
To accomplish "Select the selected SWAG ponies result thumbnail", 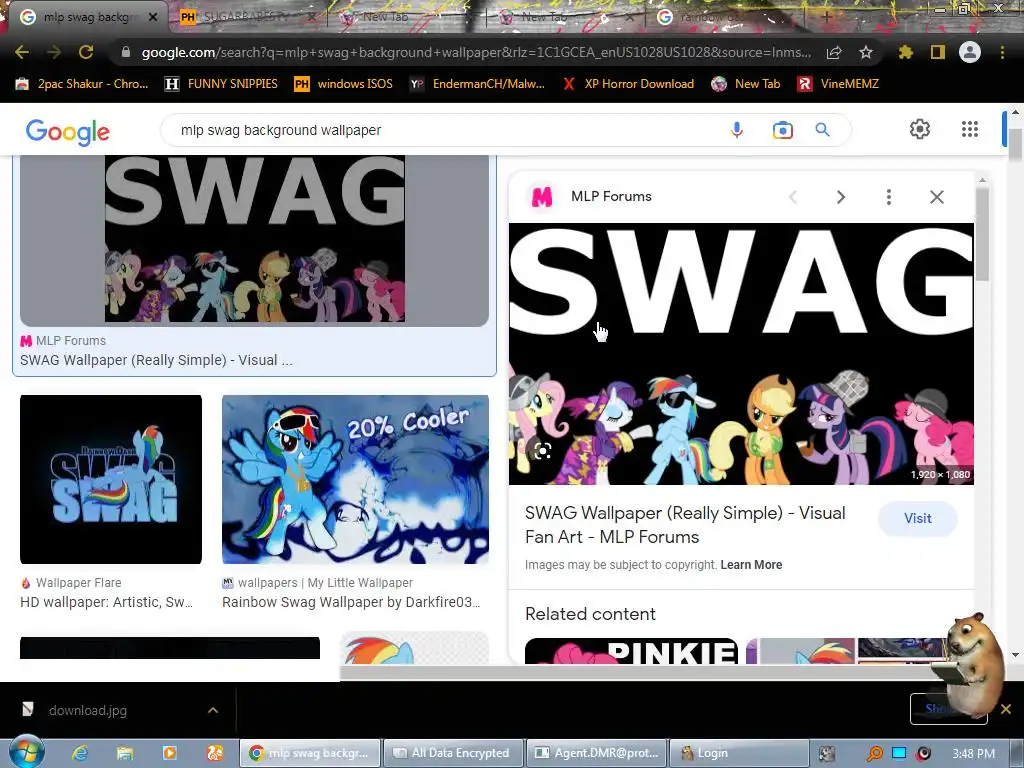I will (254, 240).
